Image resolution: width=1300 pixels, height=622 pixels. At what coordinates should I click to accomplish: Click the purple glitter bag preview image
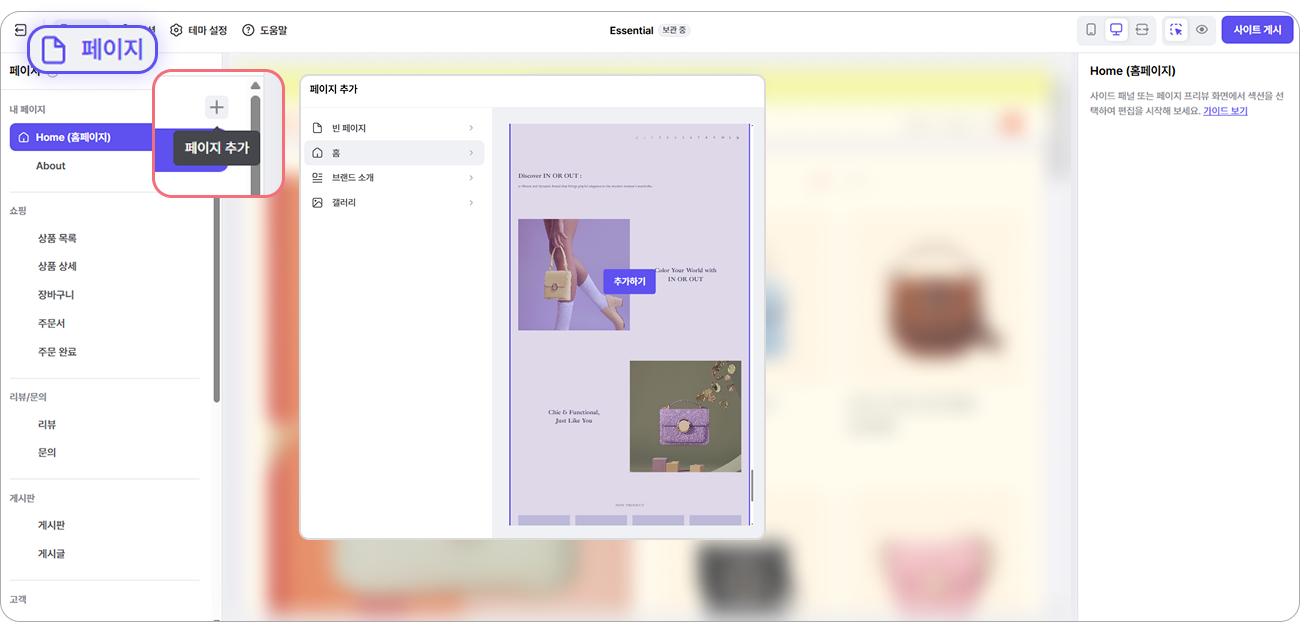tap(685, 416)
